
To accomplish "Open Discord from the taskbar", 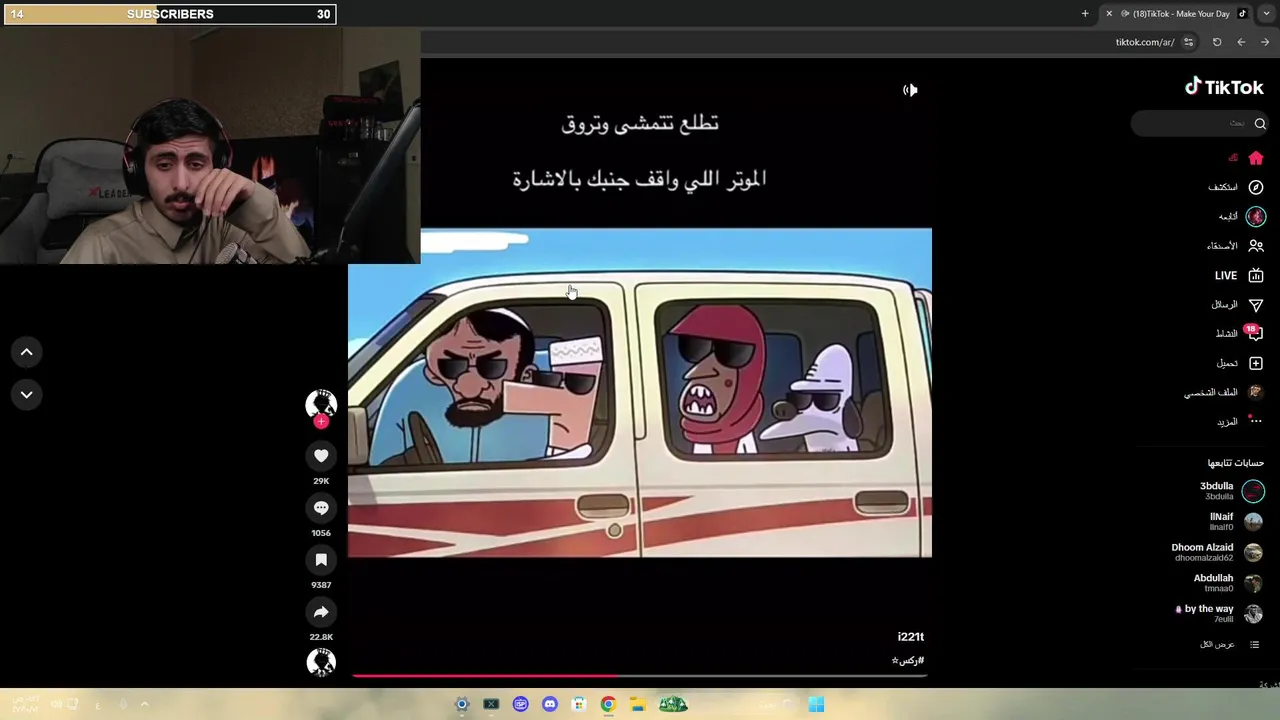I will coord(549,705).
